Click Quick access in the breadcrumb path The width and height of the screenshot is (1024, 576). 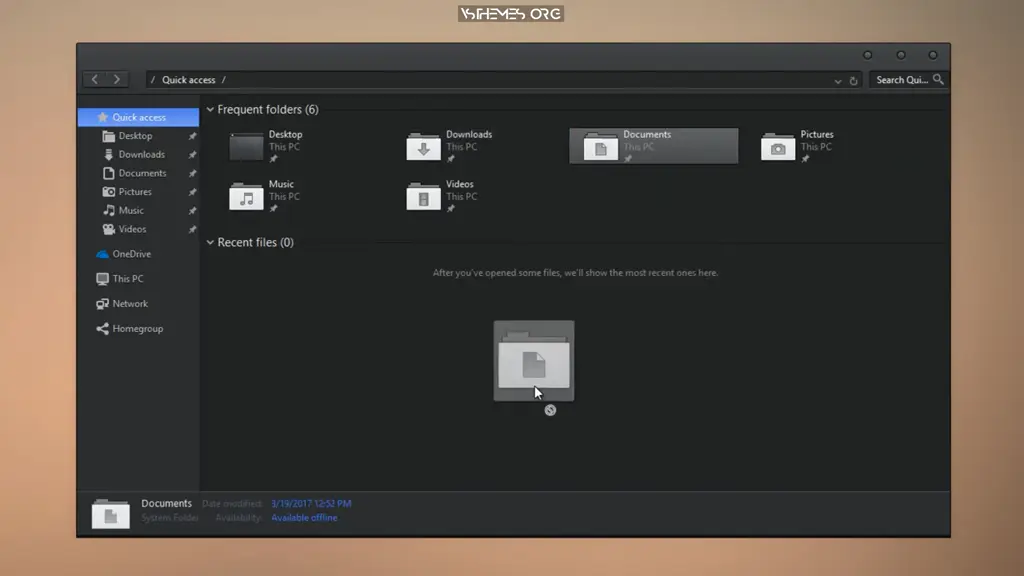click(x=190, y=79)
